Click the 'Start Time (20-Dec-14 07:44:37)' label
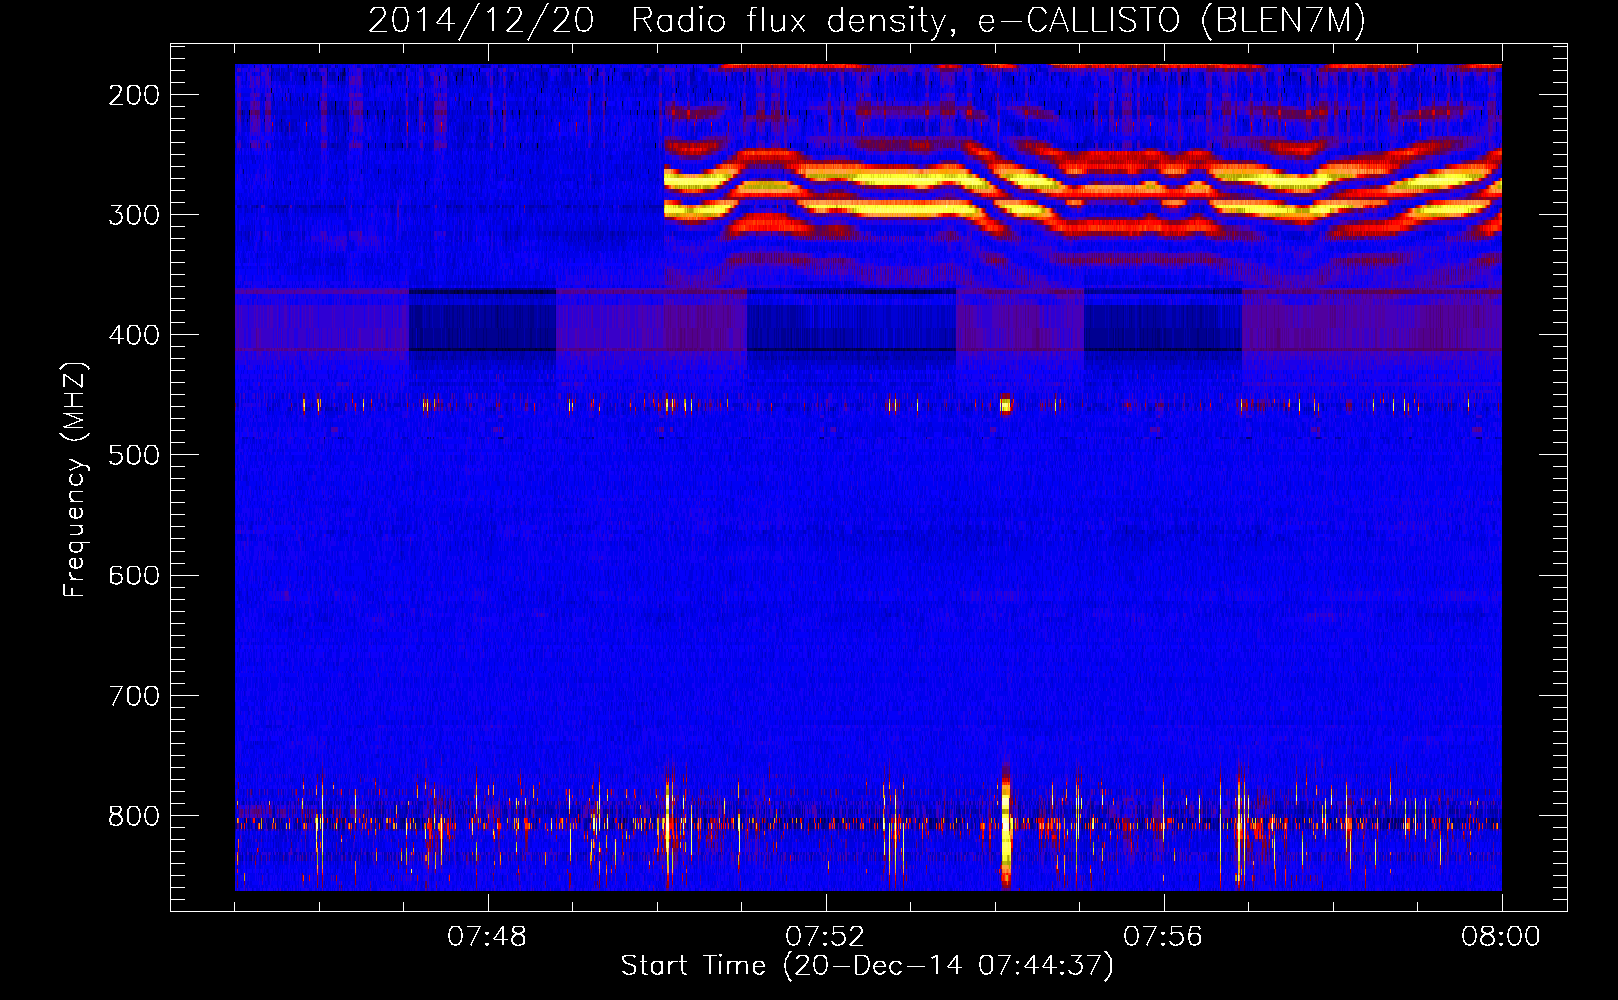Screen dimensions: 1618x1000 click(x=867, y=966)
